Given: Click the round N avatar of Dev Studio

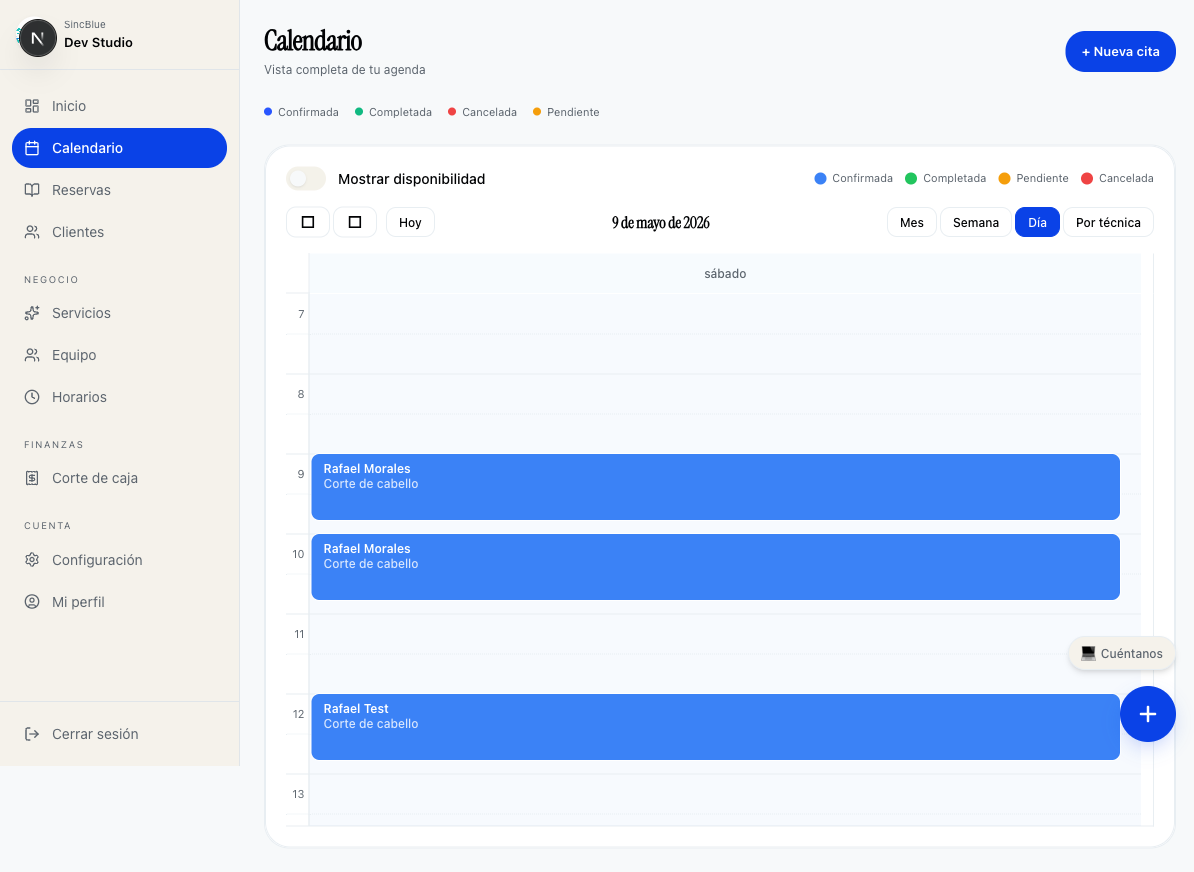Looking at the screenshot, I should click(37, 38).
